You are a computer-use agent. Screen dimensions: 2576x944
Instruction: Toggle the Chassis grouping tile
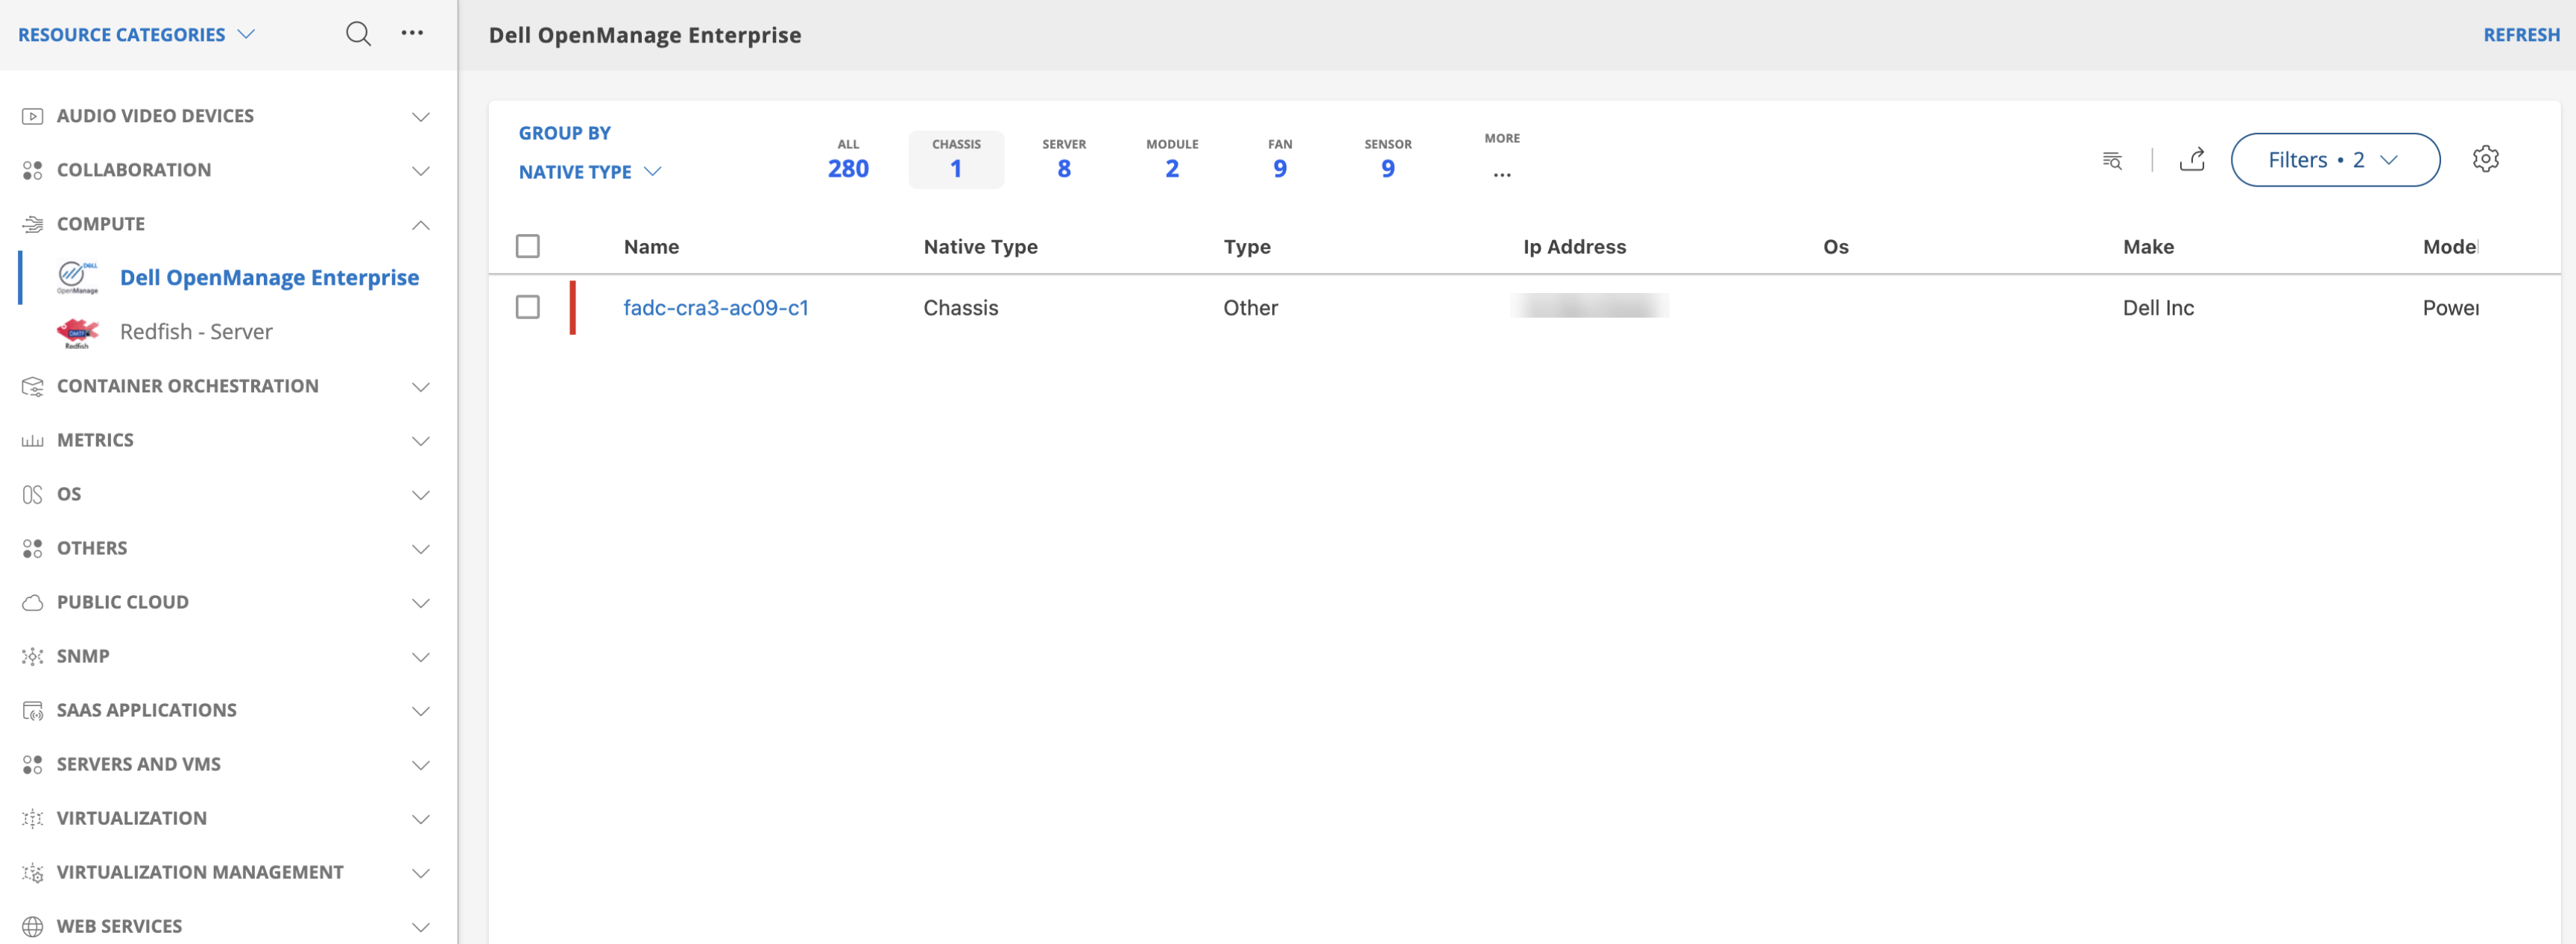tap(956, 158)
